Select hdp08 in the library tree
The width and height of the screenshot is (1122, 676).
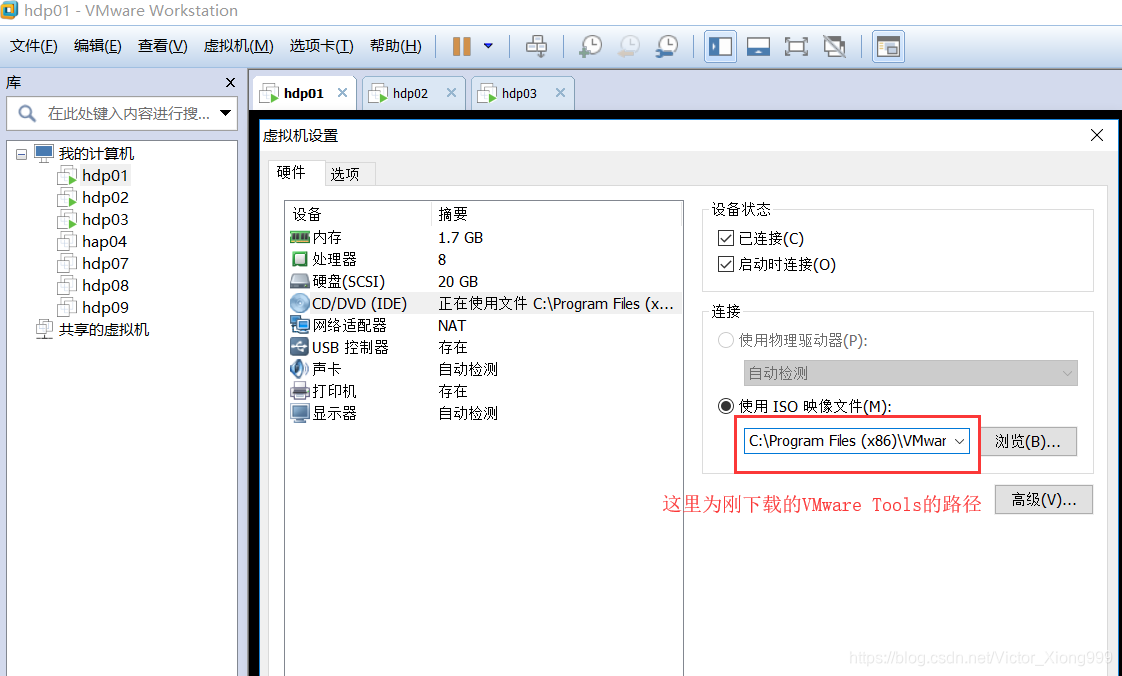105,285
